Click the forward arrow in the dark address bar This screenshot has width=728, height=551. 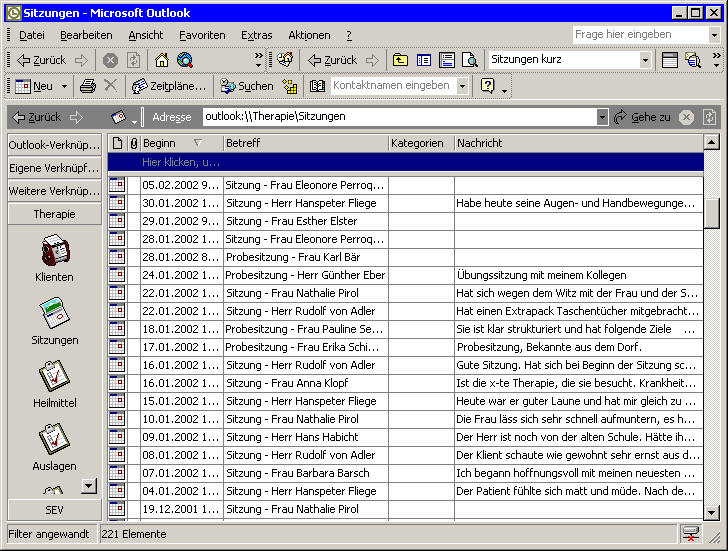tap(76, 117)
